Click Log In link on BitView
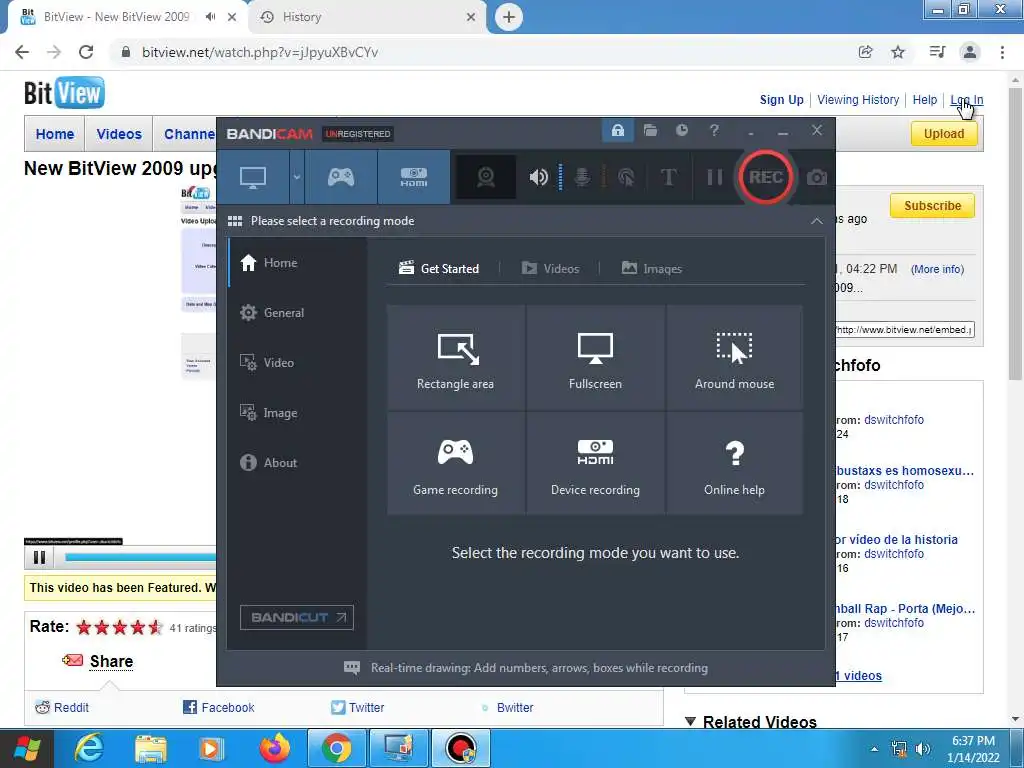1024x768 pixels. pos(967,100)
